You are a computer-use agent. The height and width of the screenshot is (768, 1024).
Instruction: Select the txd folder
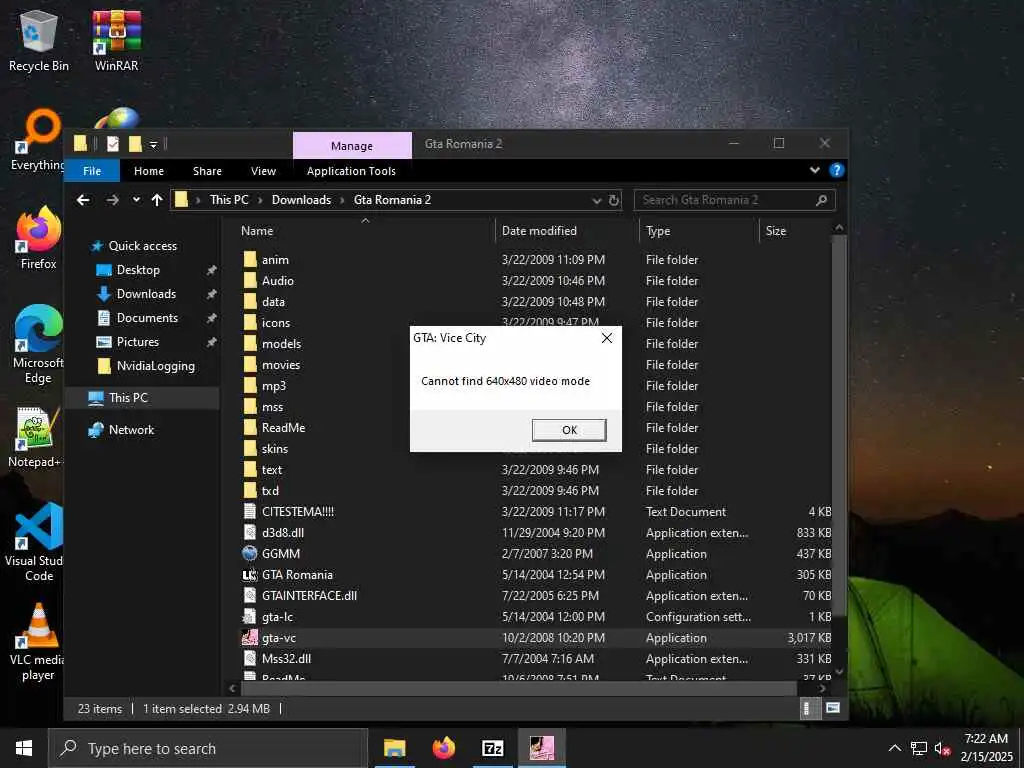click(270, 490)
